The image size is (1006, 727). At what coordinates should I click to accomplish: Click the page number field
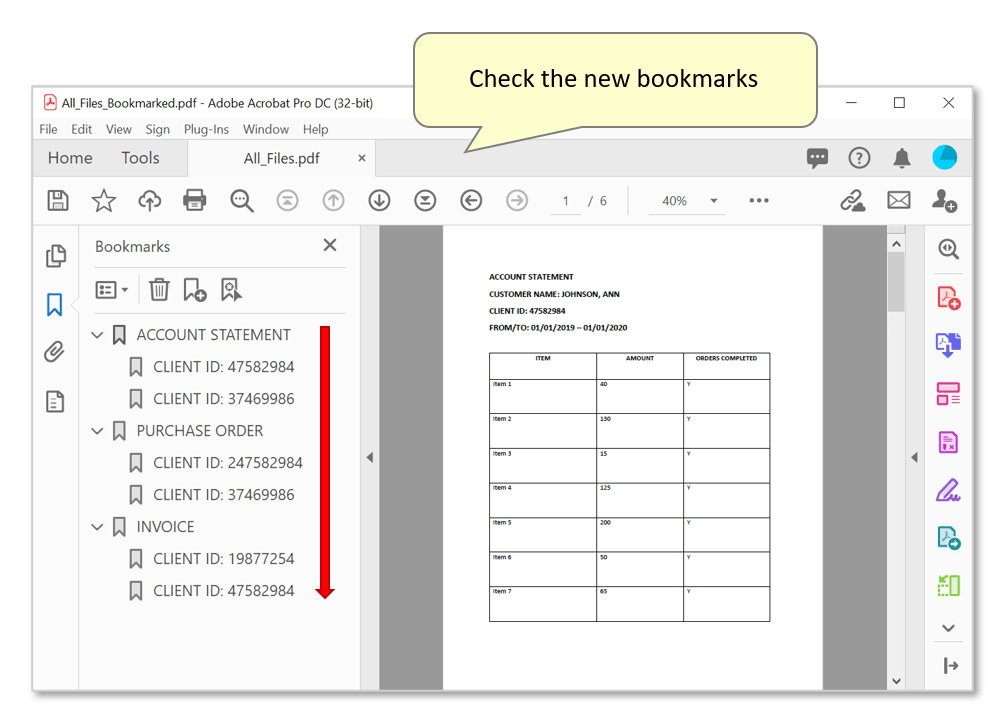[565, 200]
